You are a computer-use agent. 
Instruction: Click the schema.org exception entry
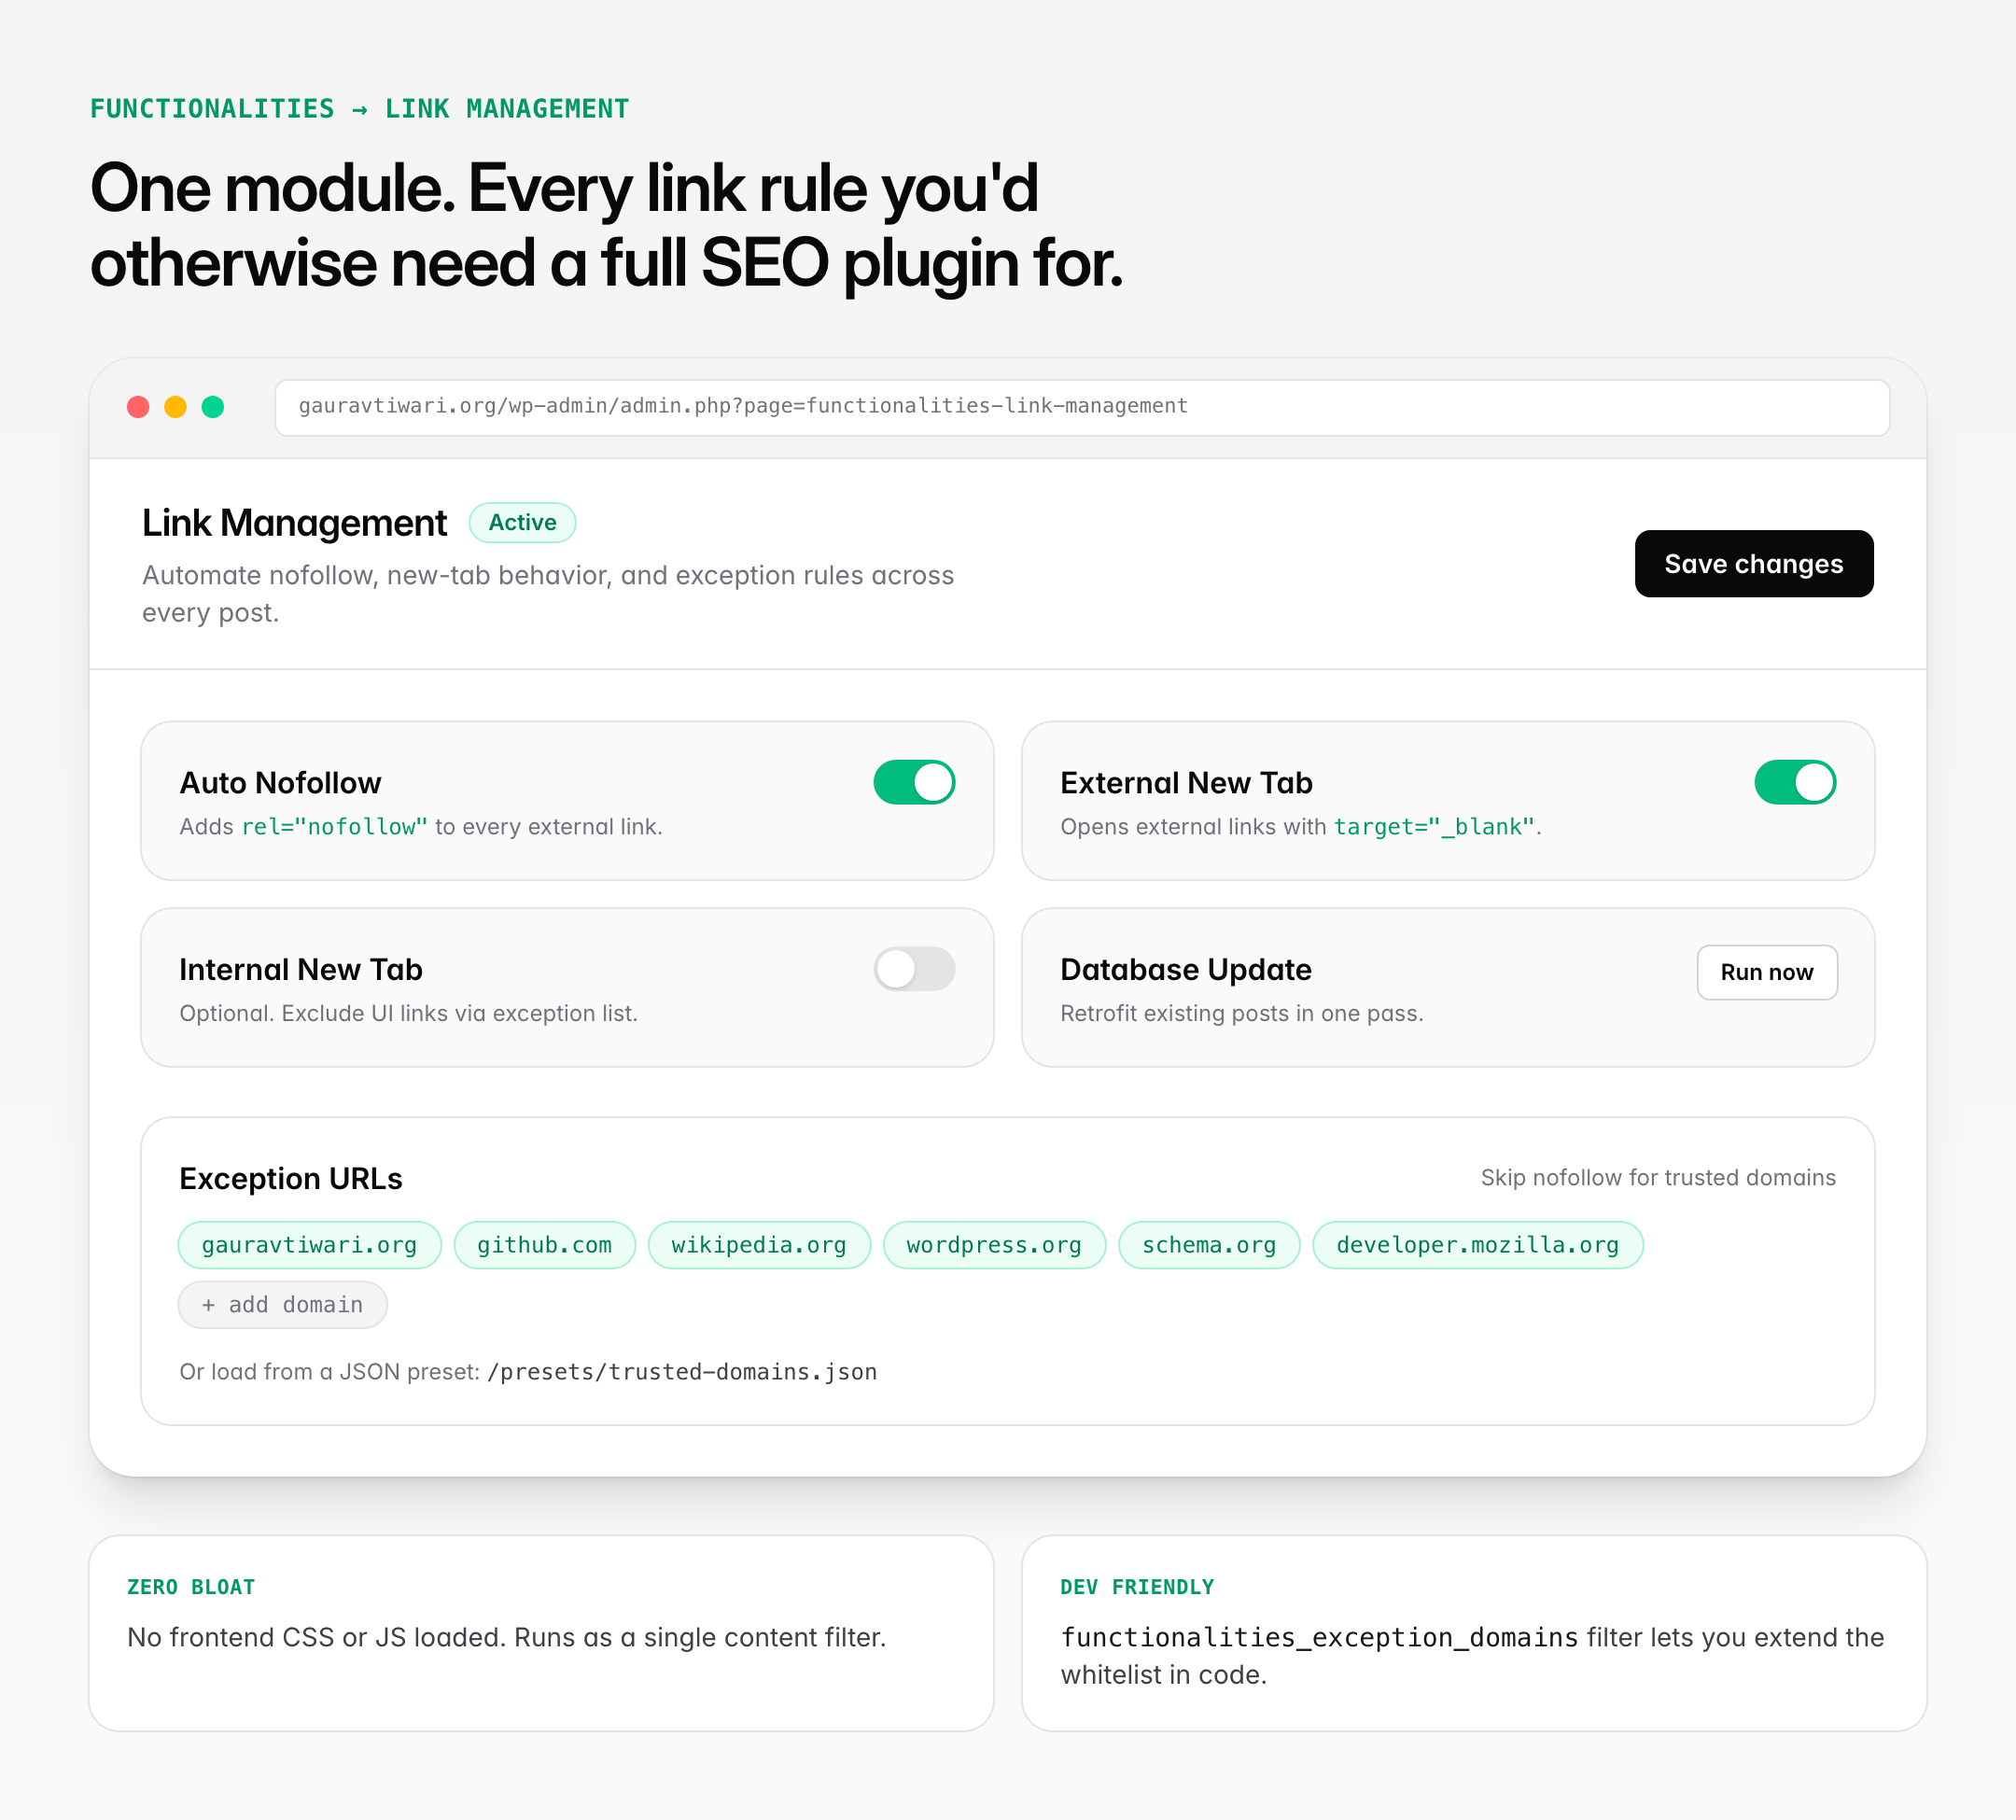pos(1208,1245)
